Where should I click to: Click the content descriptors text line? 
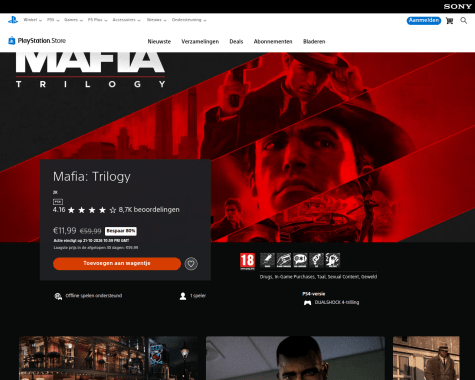coord(318,277)
